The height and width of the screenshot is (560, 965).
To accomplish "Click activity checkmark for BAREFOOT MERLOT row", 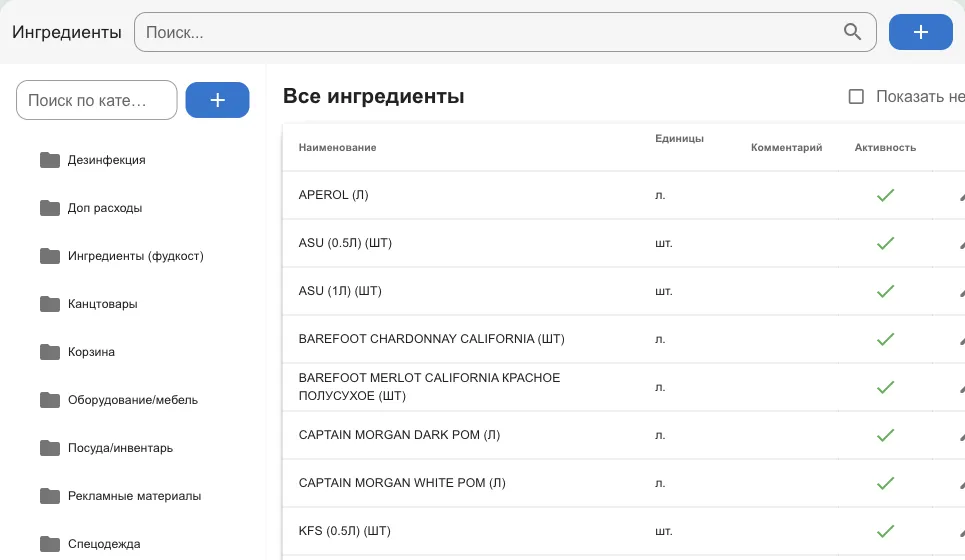I will click(x=885, y=387).
